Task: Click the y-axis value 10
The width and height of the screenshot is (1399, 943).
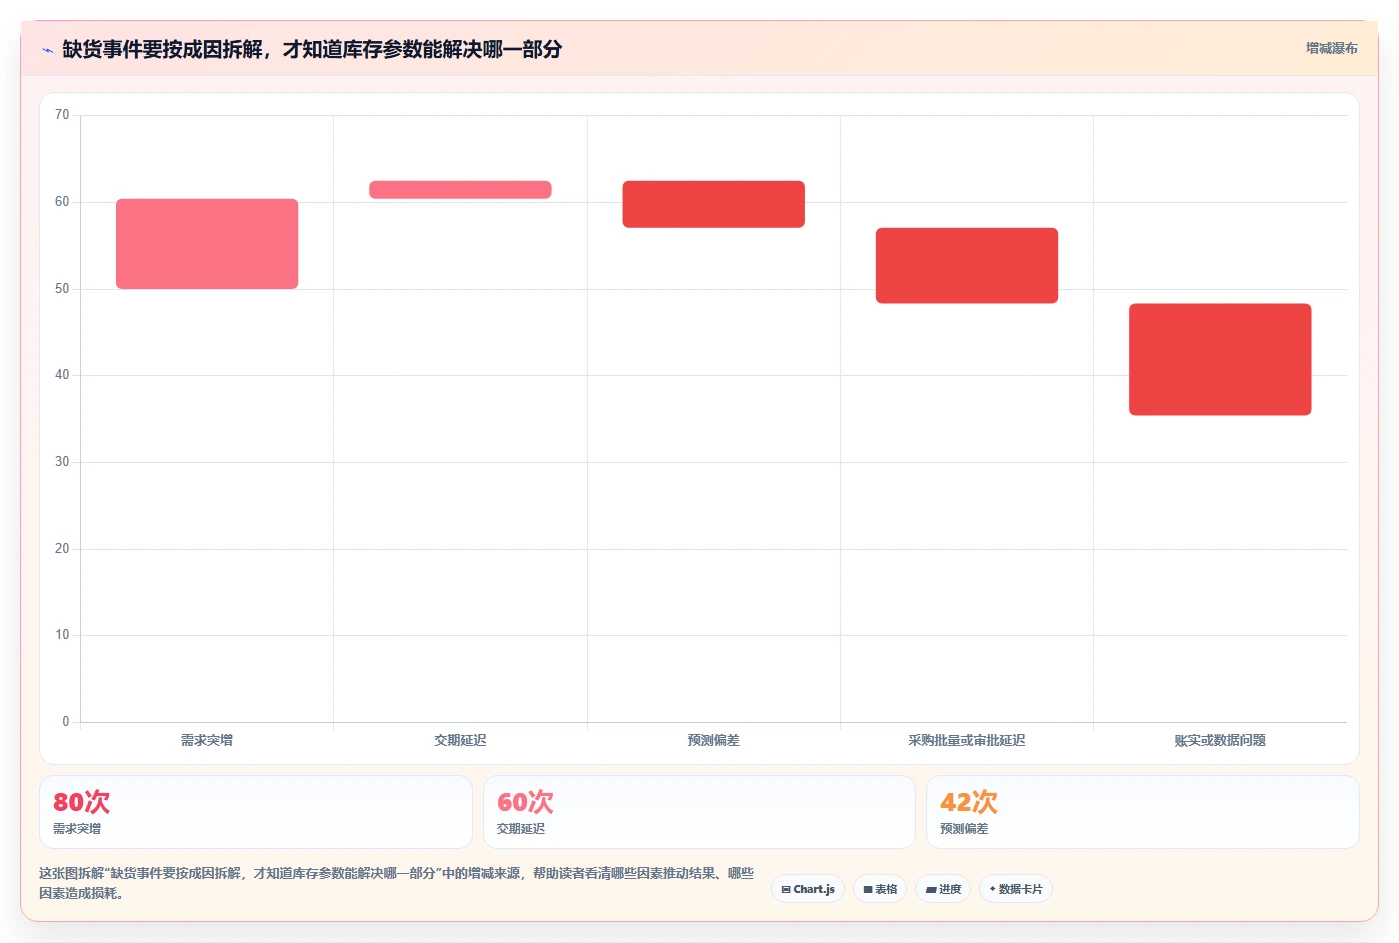Action: coord(62,635)
